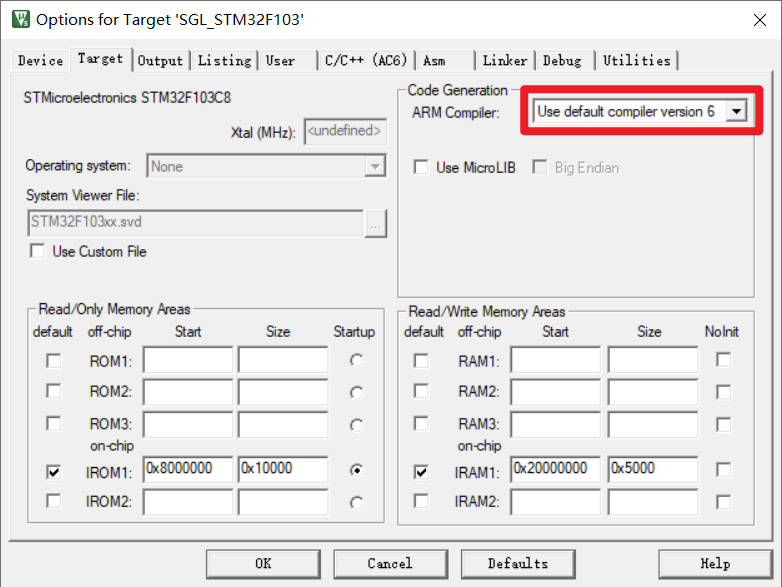Open the Linker tab
782x587 pixels.
pyautogui.click(x=505, y=61)
